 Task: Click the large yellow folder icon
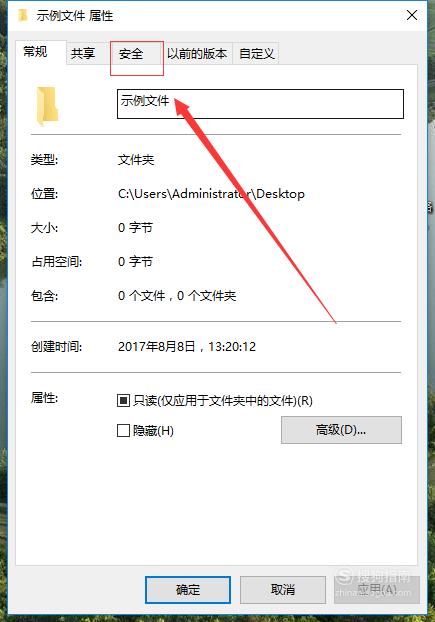(x=47, y=106)
